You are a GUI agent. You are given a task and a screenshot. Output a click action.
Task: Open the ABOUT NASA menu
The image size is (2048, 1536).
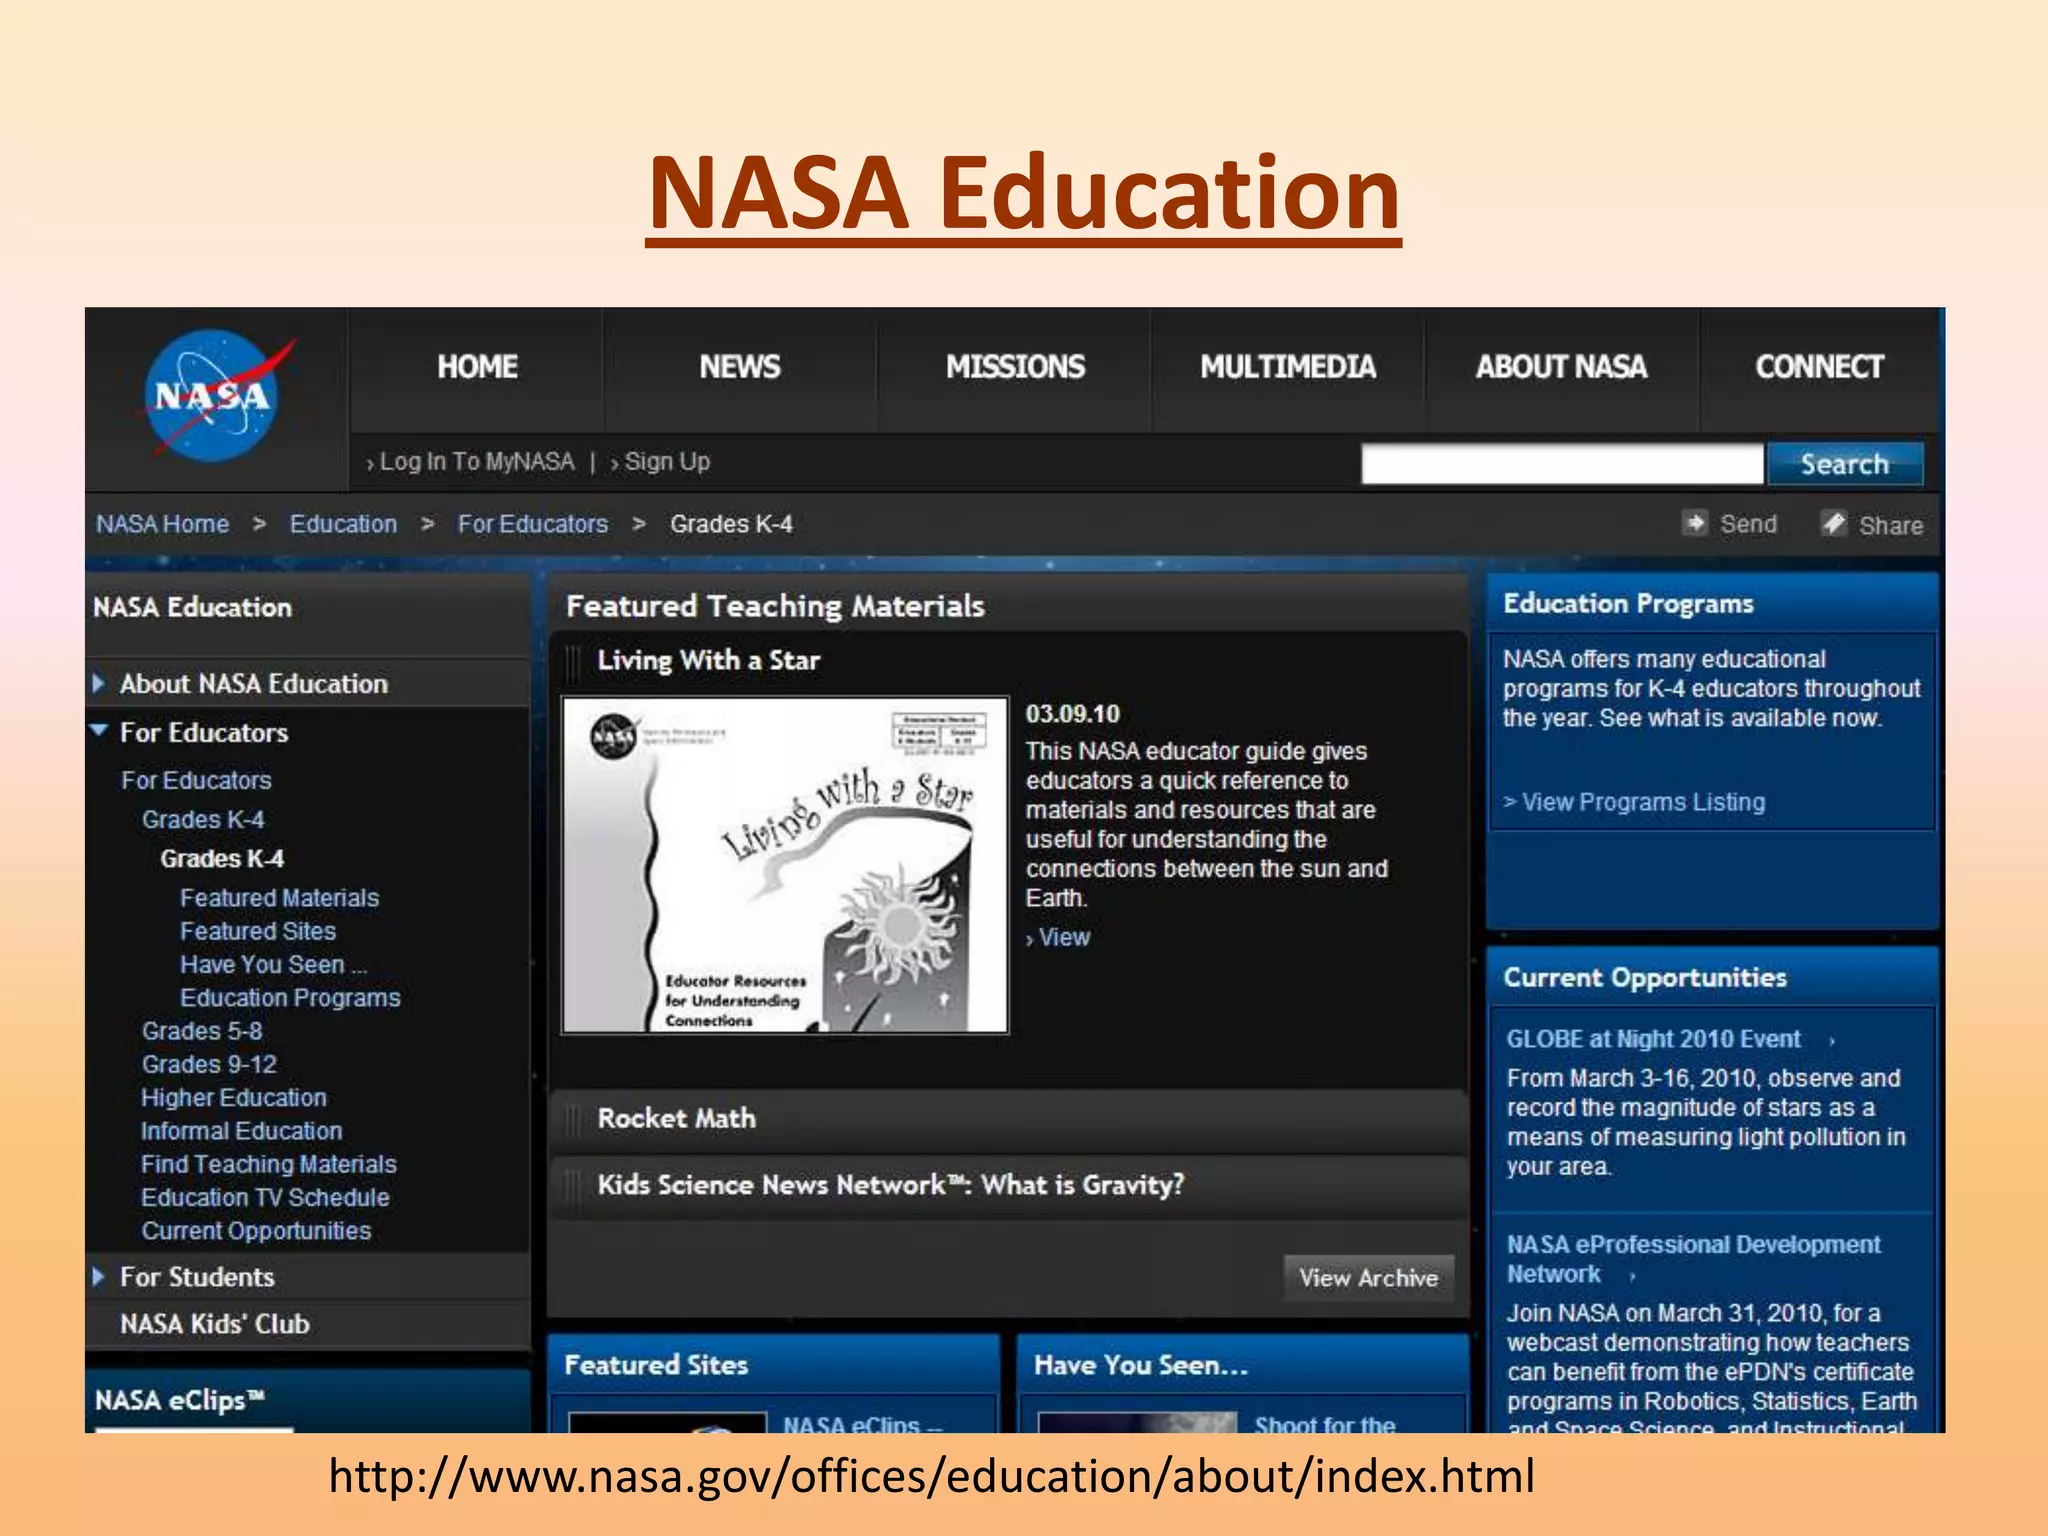[x=1561, y=367]
